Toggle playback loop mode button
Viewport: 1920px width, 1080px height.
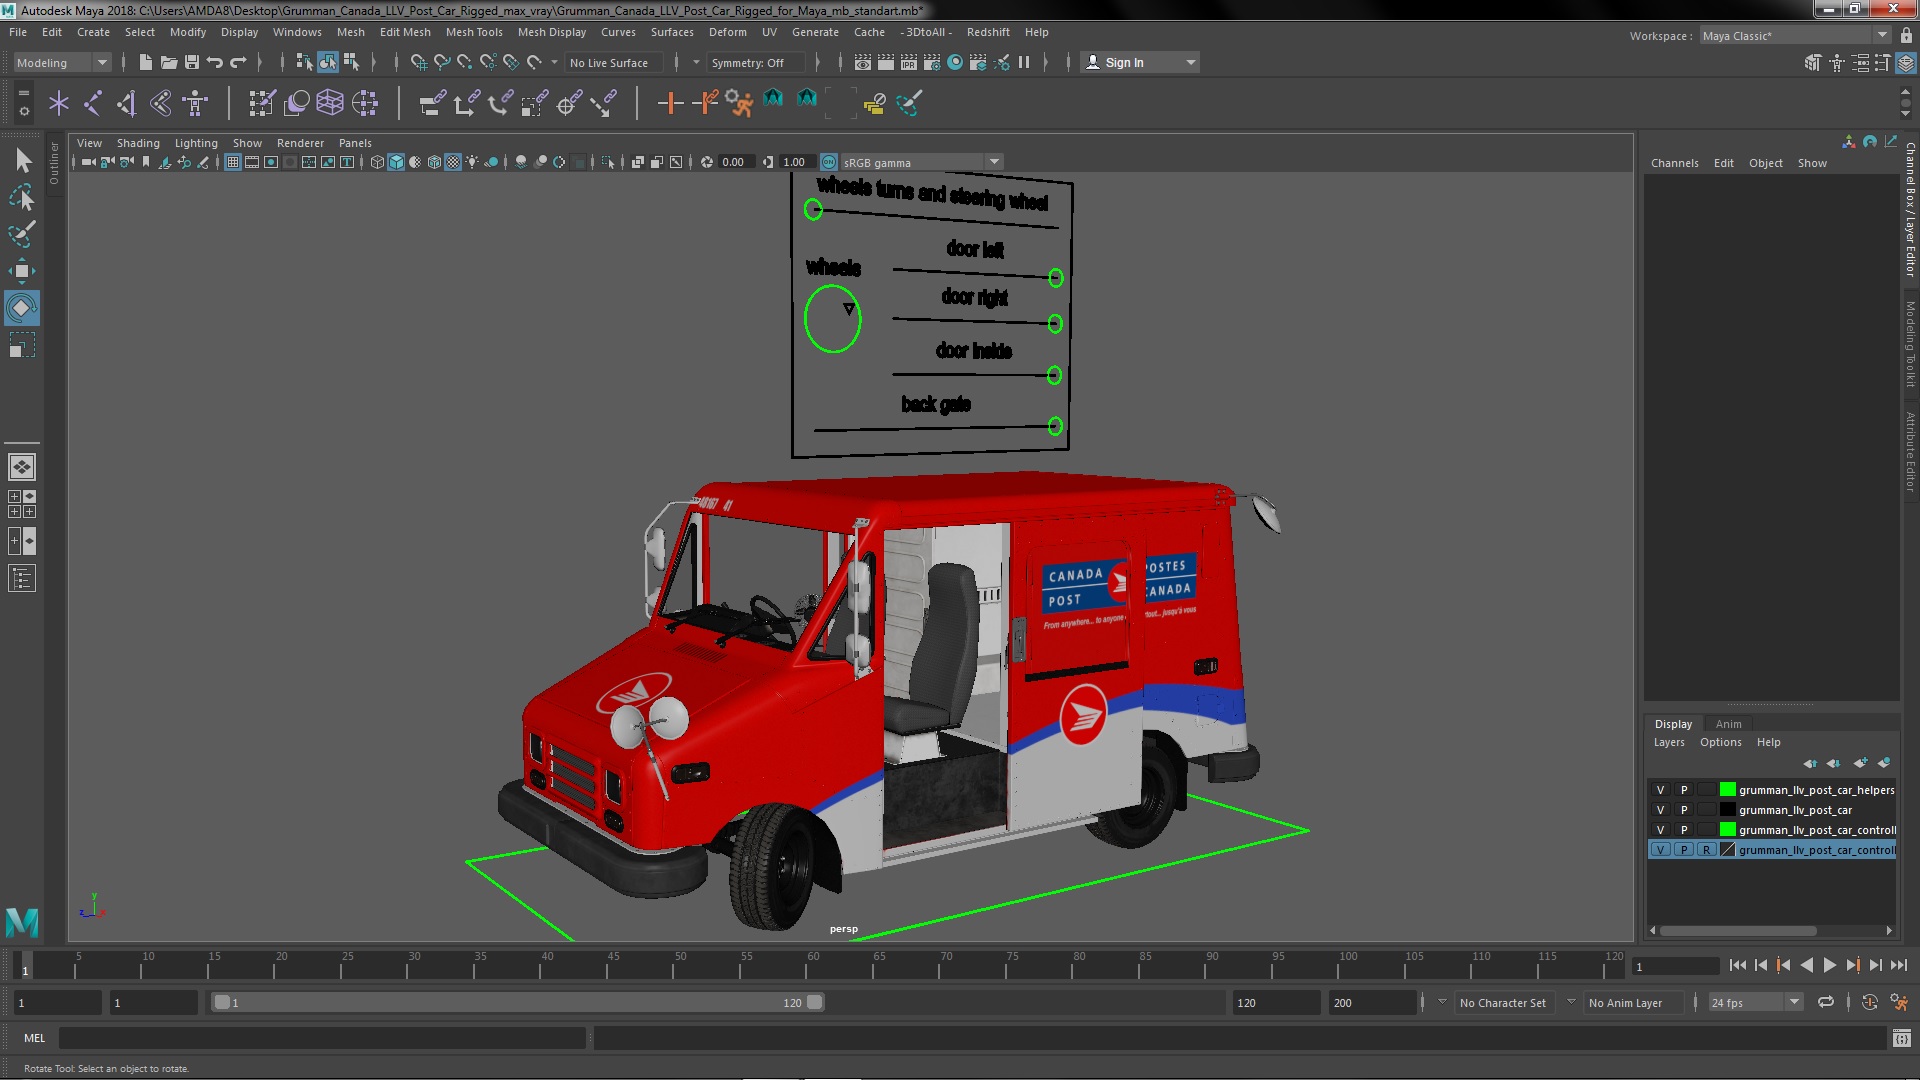pos(1826,1002)
